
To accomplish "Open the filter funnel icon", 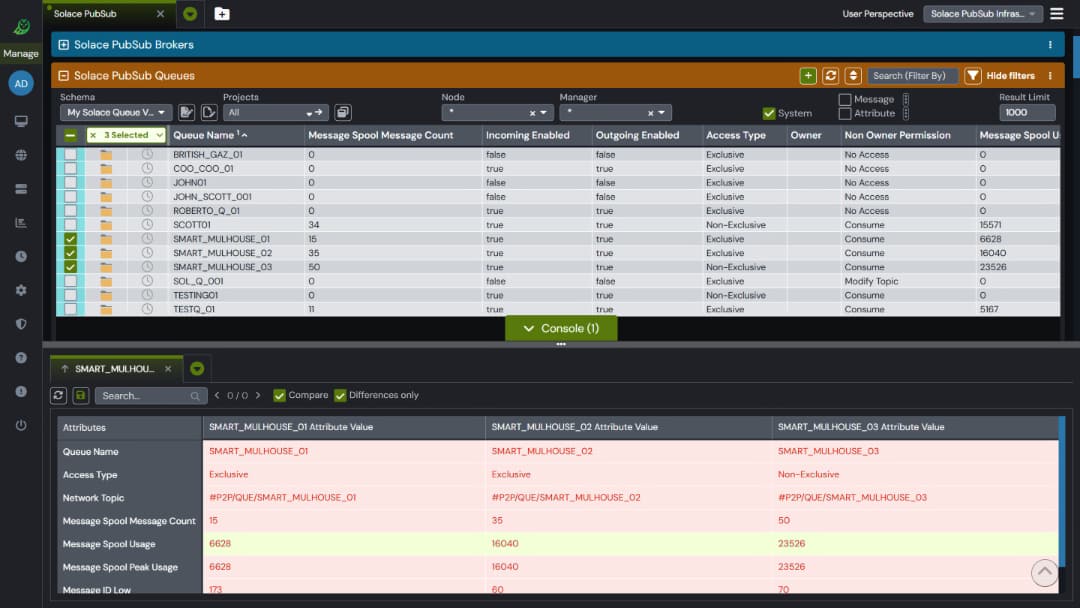I will [x=971, y=75].
